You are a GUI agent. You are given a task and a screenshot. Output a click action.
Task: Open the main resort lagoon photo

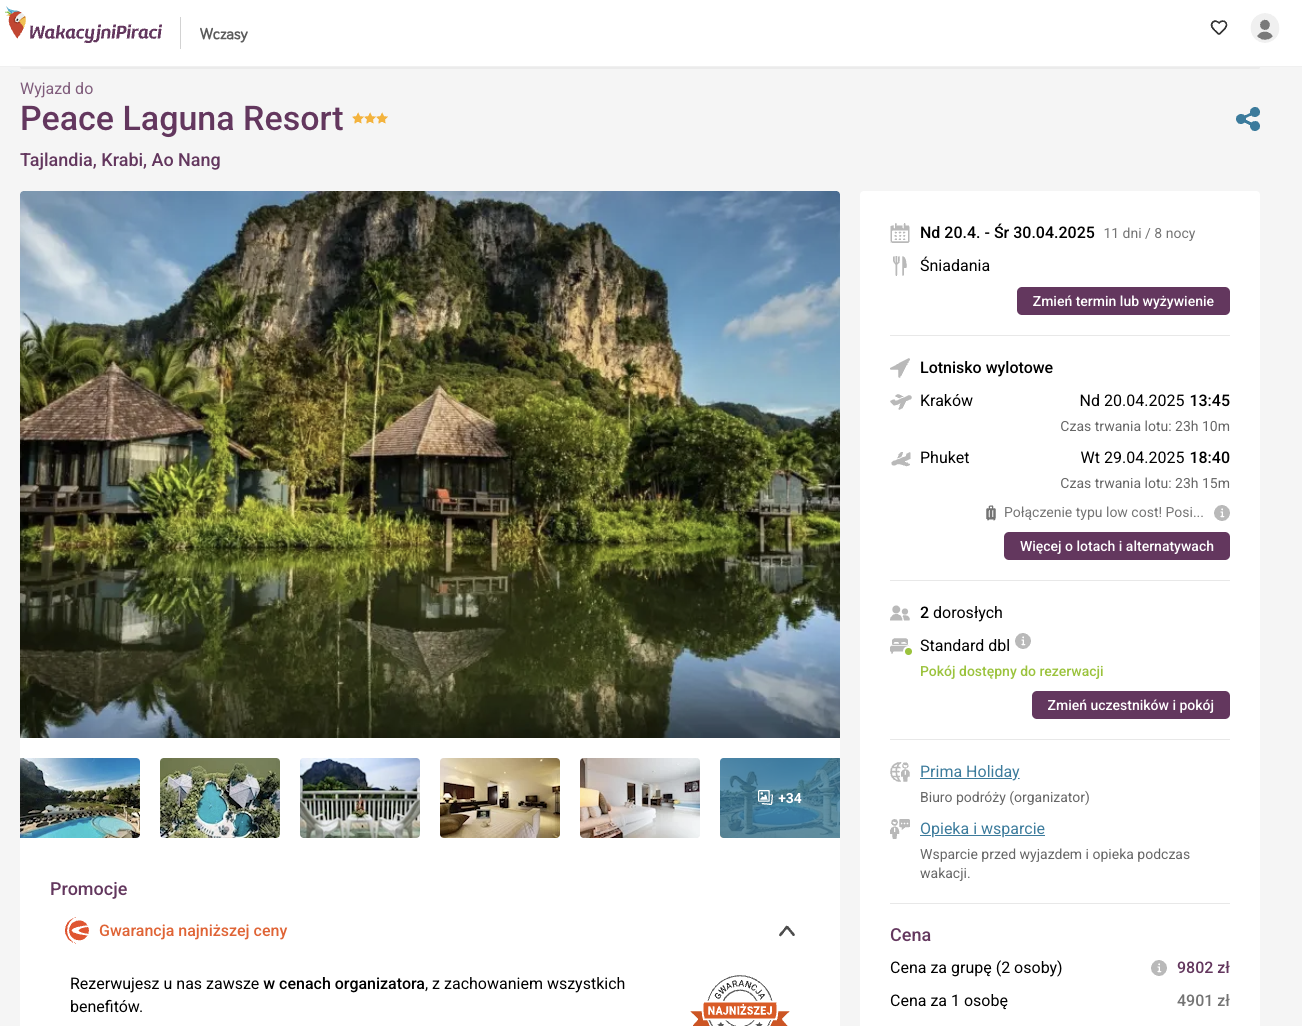pos(430,464)
